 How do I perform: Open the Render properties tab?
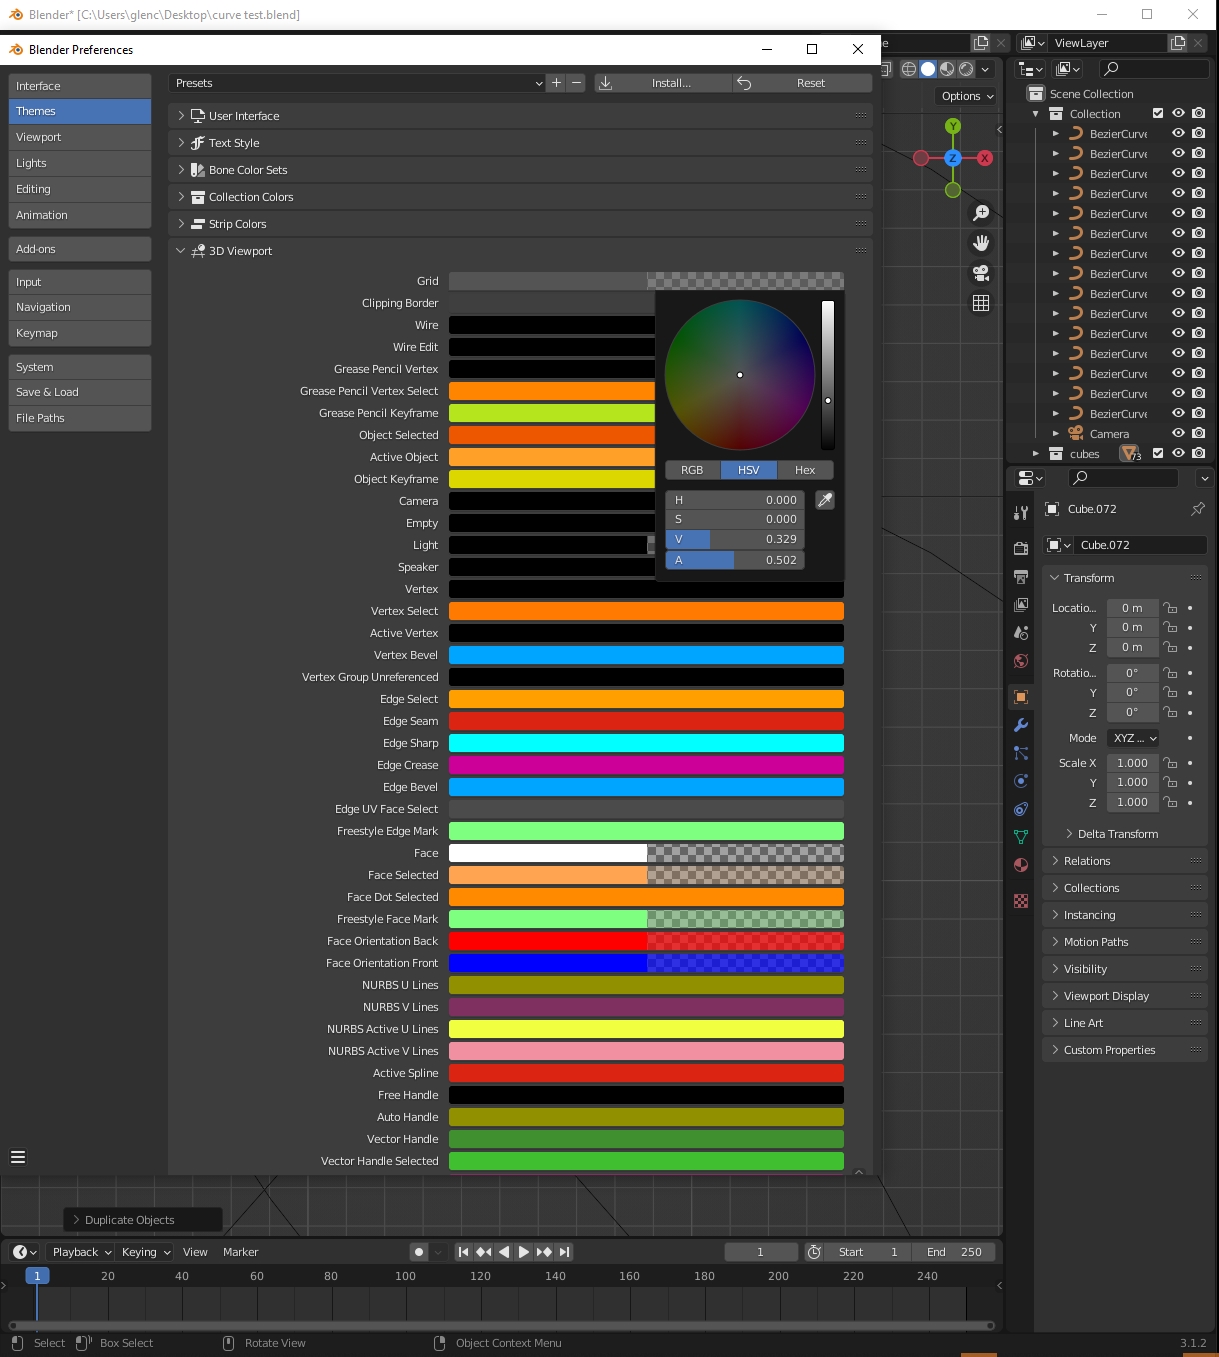1021,549
